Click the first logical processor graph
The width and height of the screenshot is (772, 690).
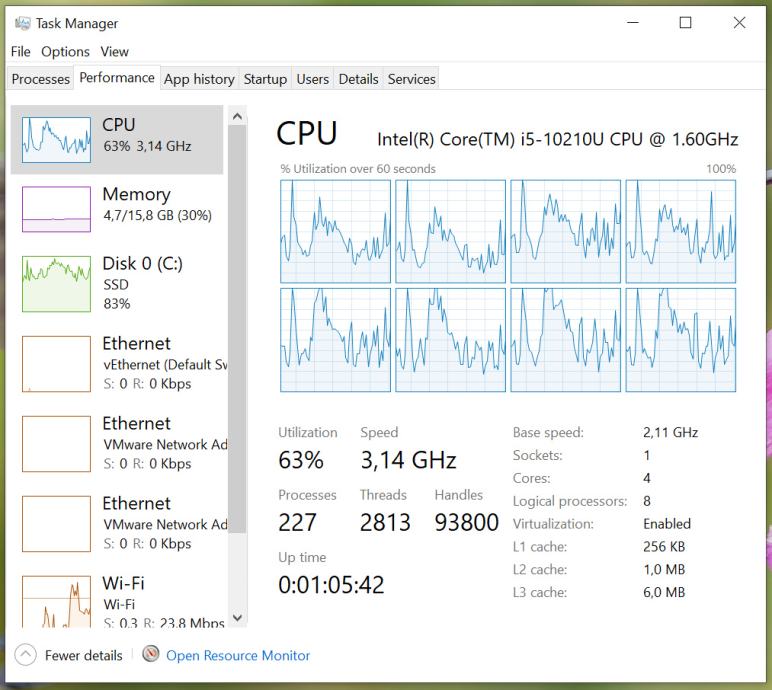(x=336, y=232)
